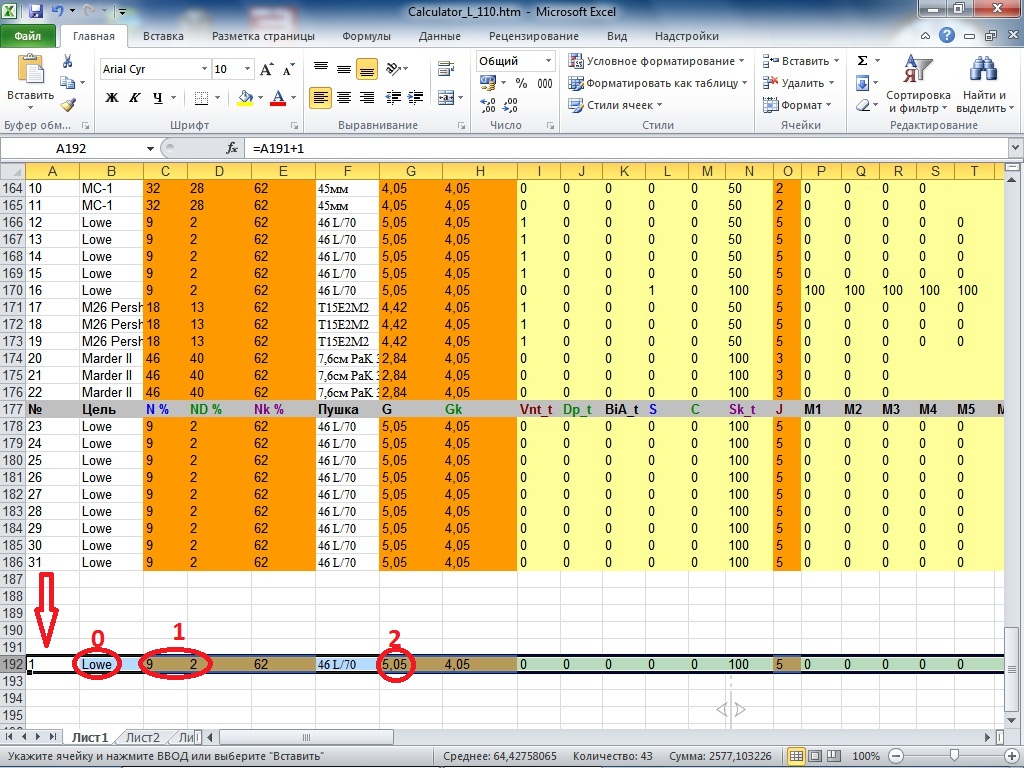This screenshot has width=1024, height=768.
Task: Select sheet tab Лист2
Action: click(x=142, y=737)
